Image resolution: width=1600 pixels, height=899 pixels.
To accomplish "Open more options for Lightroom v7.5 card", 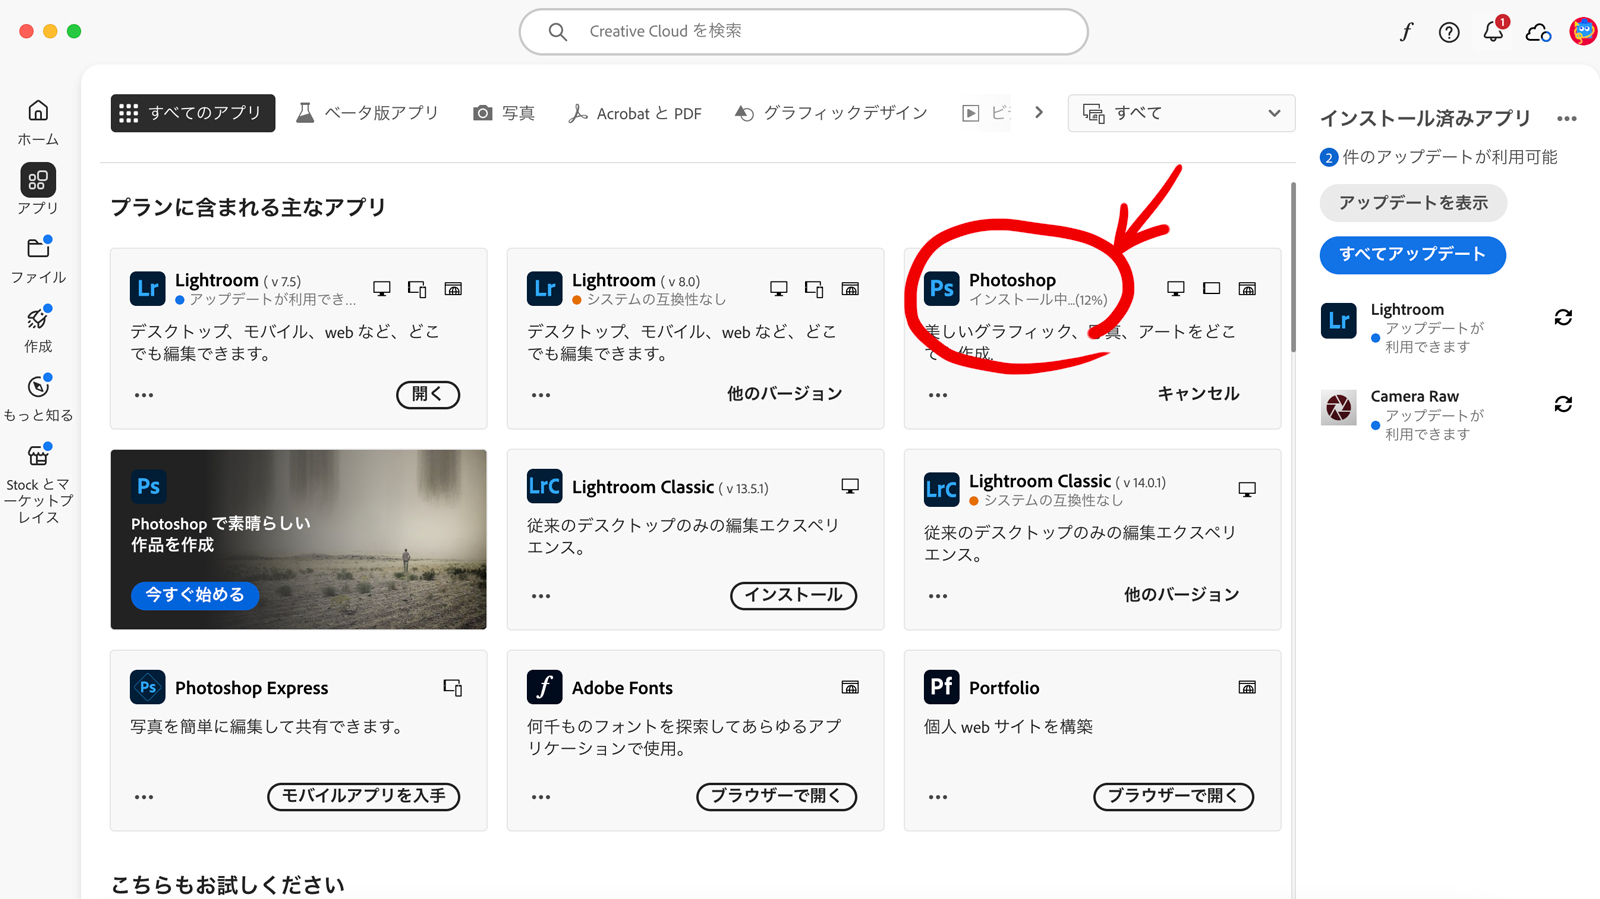I will point(144,395).
